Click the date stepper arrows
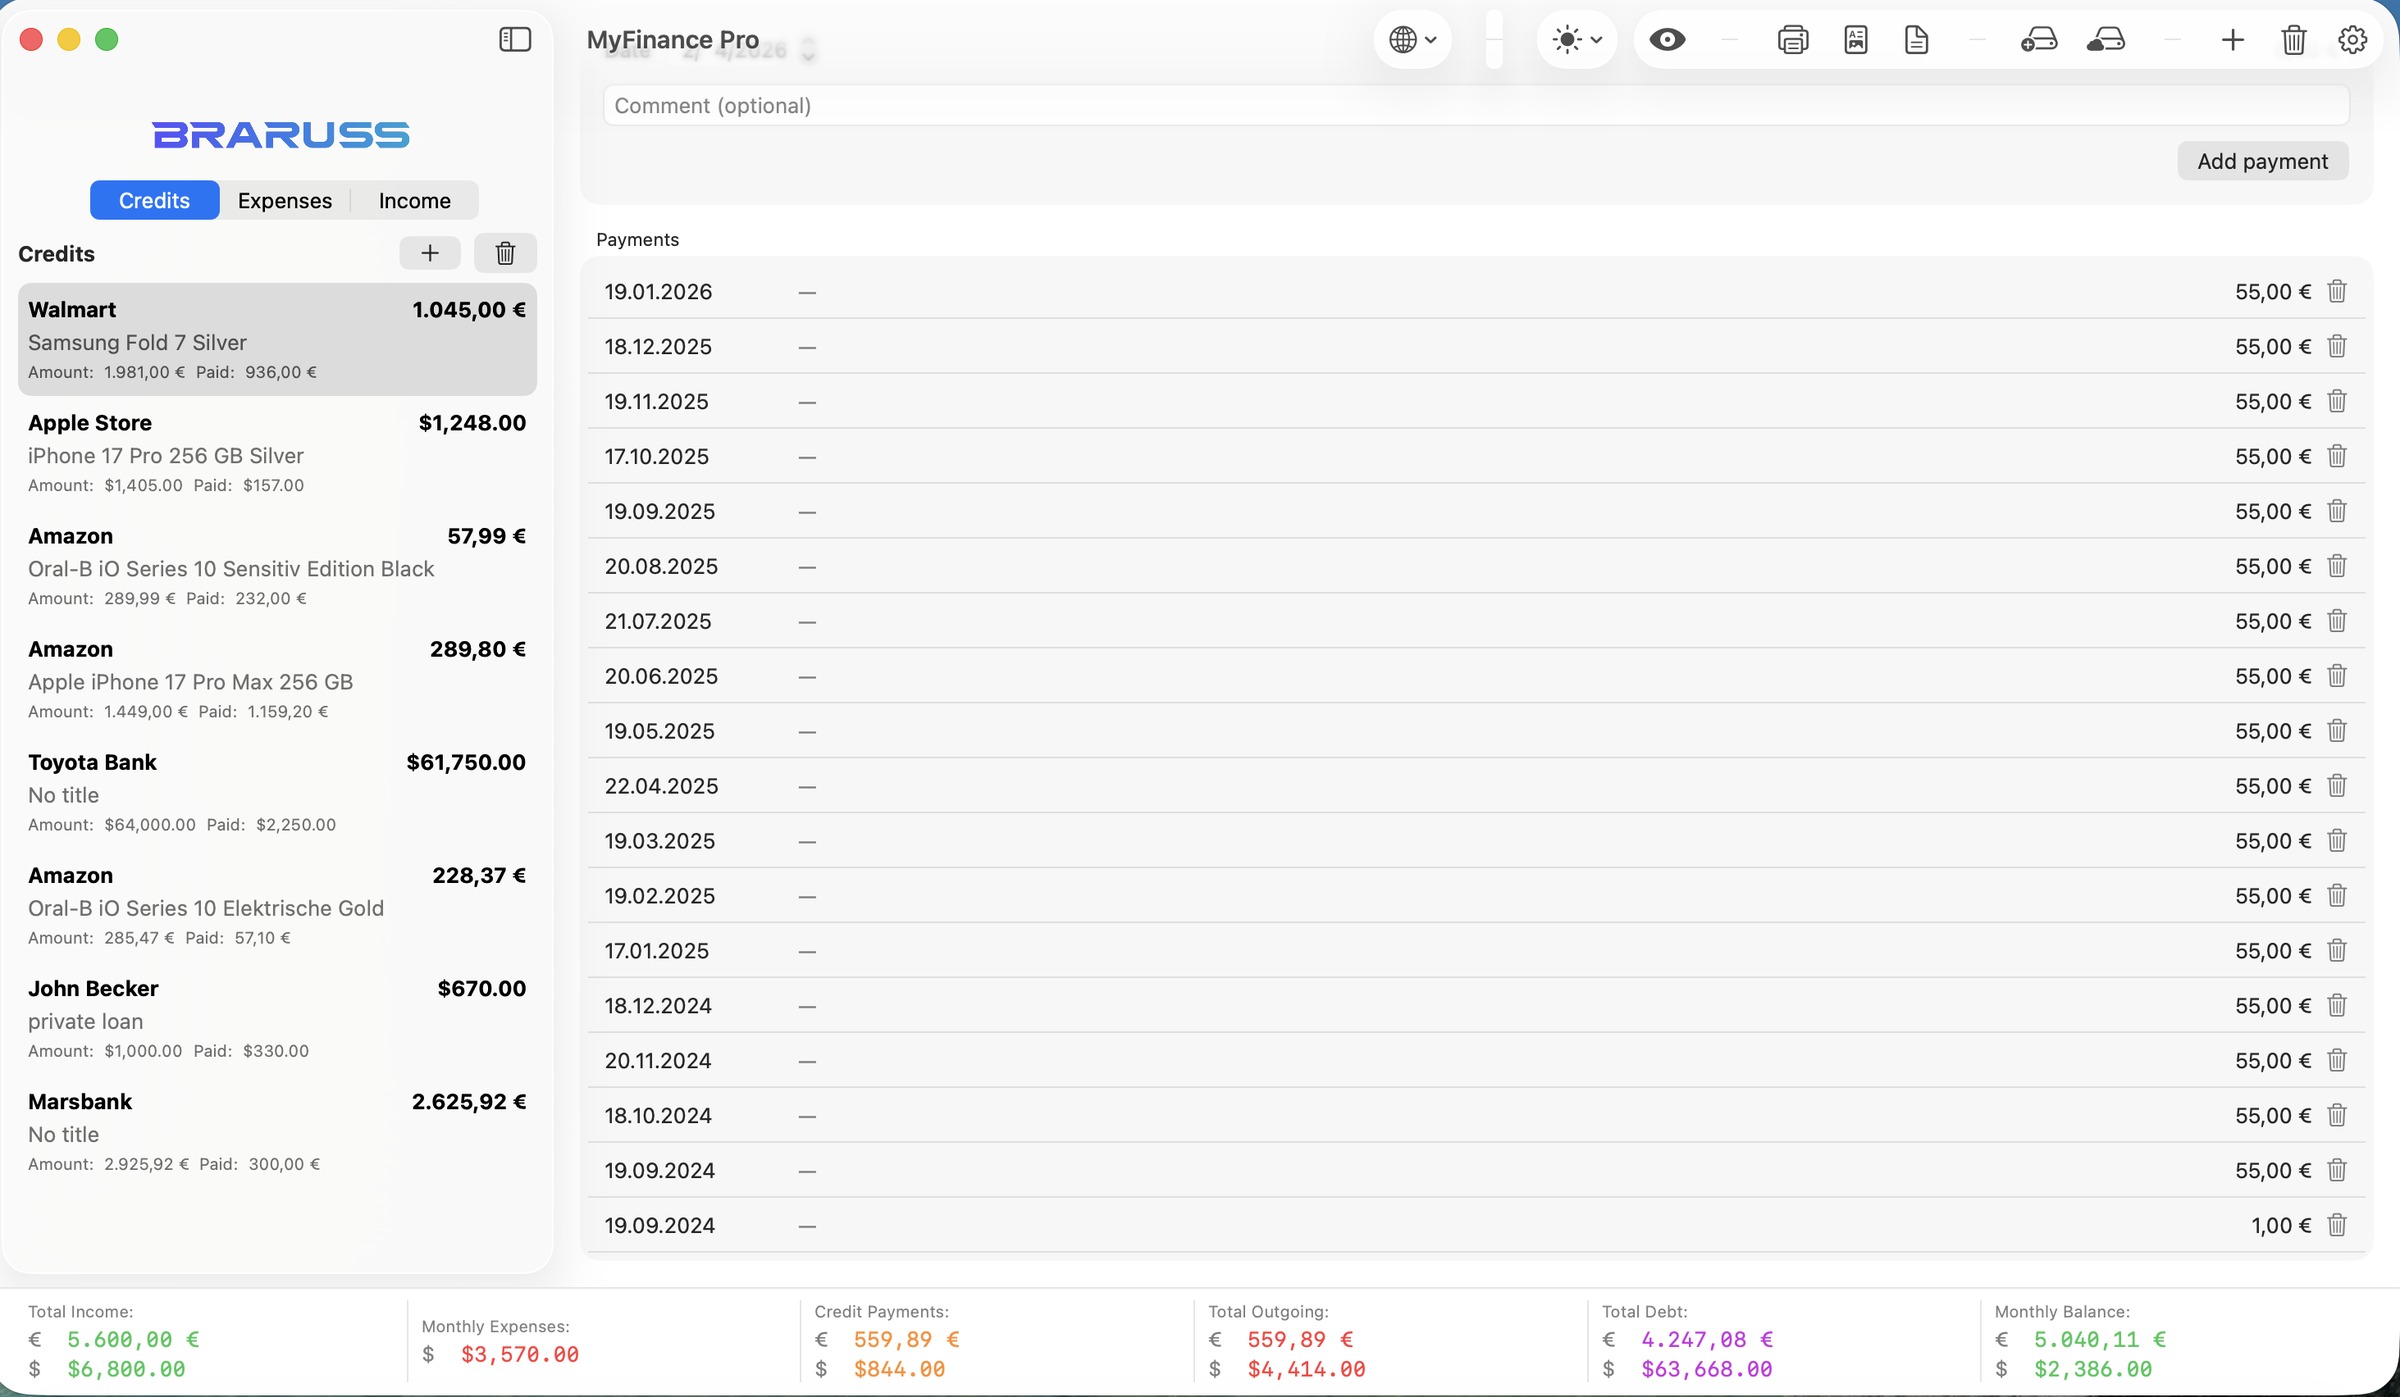The width and height of the screenshot is (2400, 1397). 808,50
